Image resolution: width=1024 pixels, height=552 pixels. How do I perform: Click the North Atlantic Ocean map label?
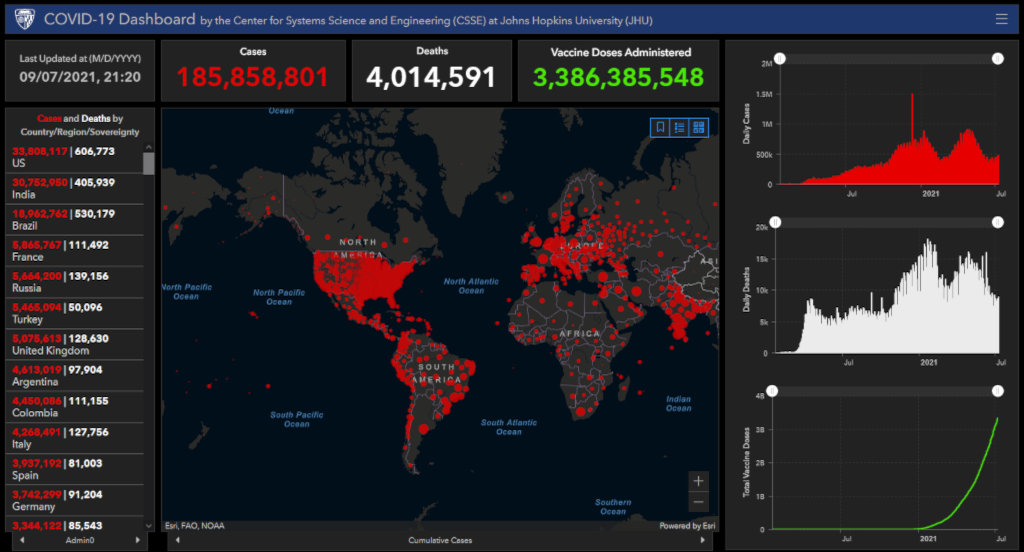point(471,286)
